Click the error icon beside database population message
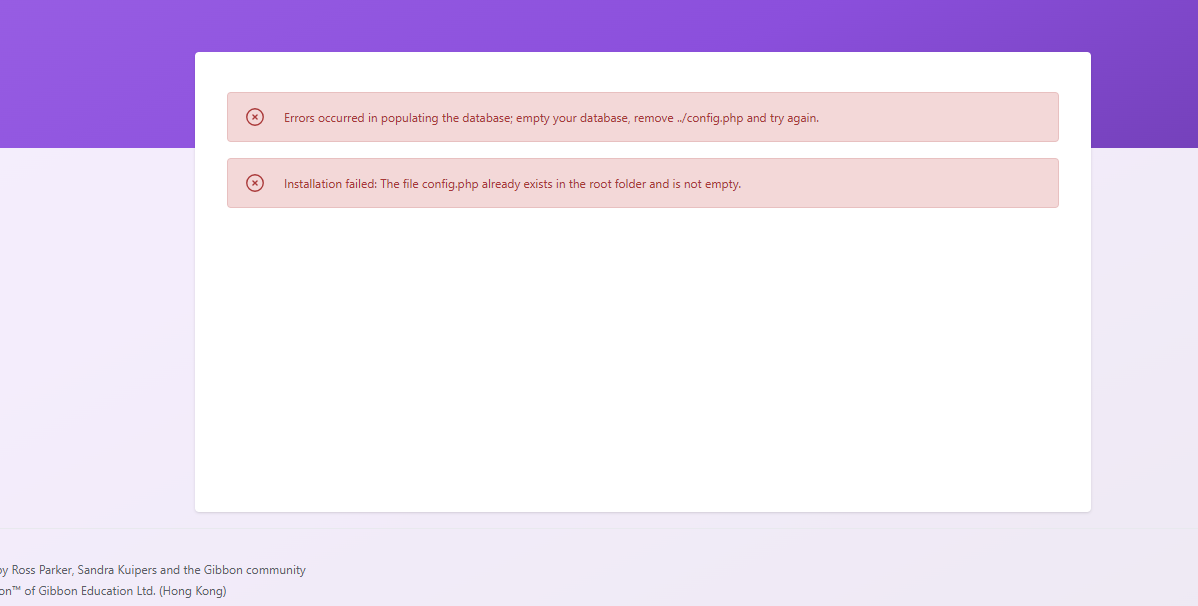Screen dimensions: 1198x606 (x=255, y=117)
